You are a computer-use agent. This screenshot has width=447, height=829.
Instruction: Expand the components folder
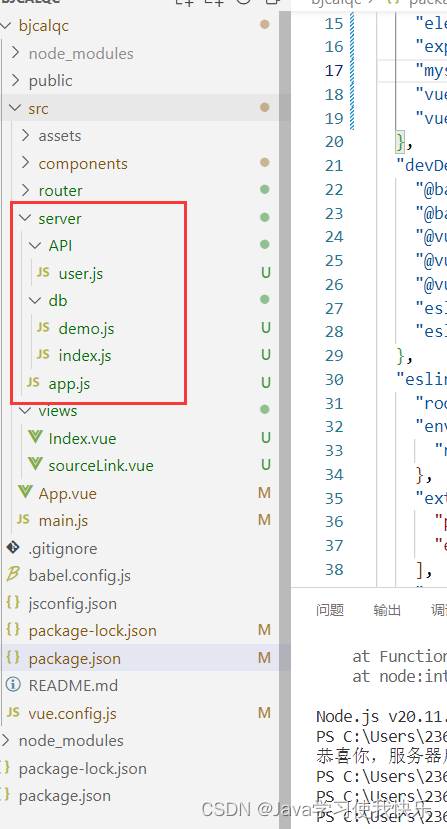click(x=26, y=163)
